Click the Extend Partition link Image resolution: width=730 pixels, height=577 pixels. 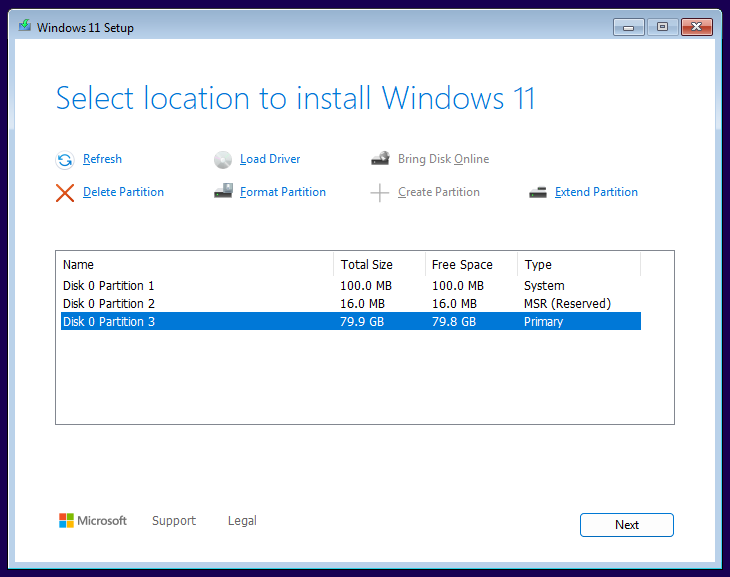pyautogui.click(x=596, y=192)
